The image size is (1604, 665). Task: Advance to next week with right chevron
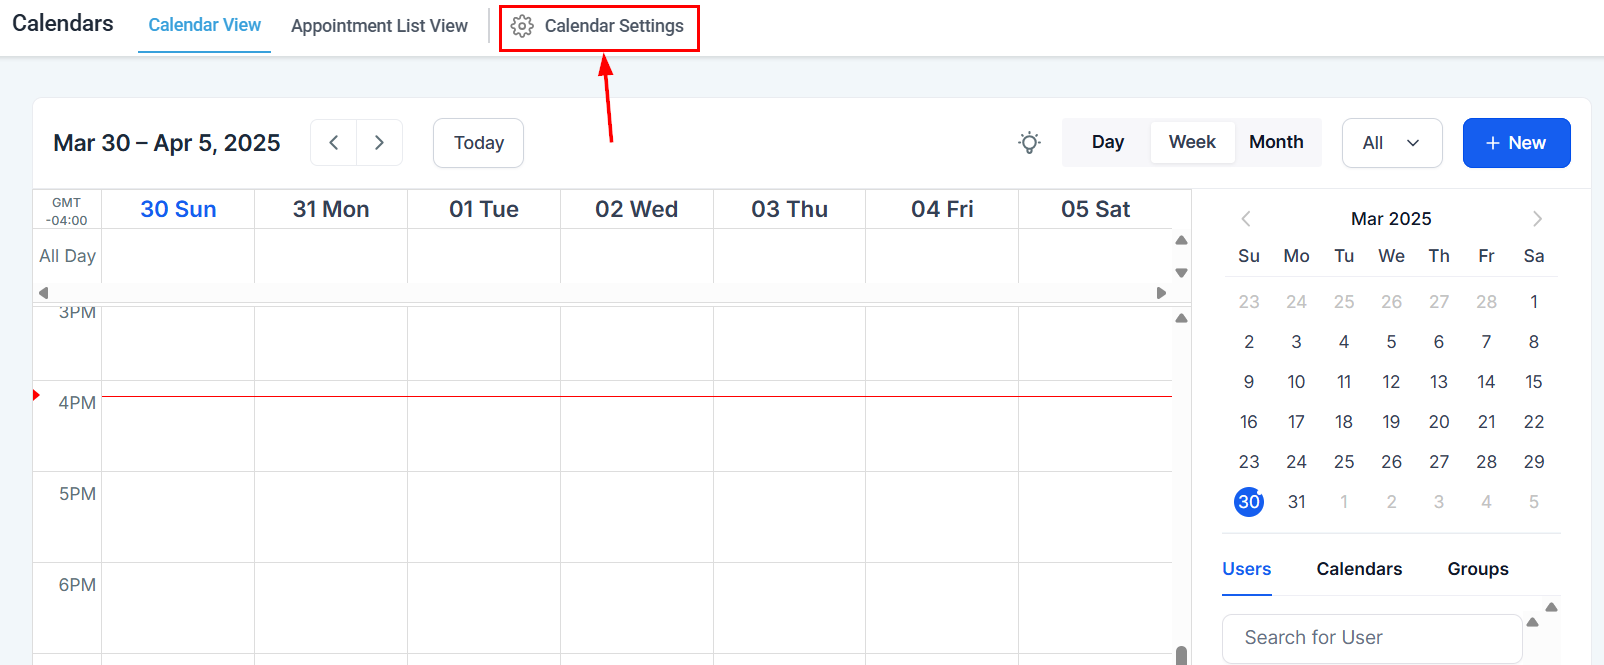379,143
